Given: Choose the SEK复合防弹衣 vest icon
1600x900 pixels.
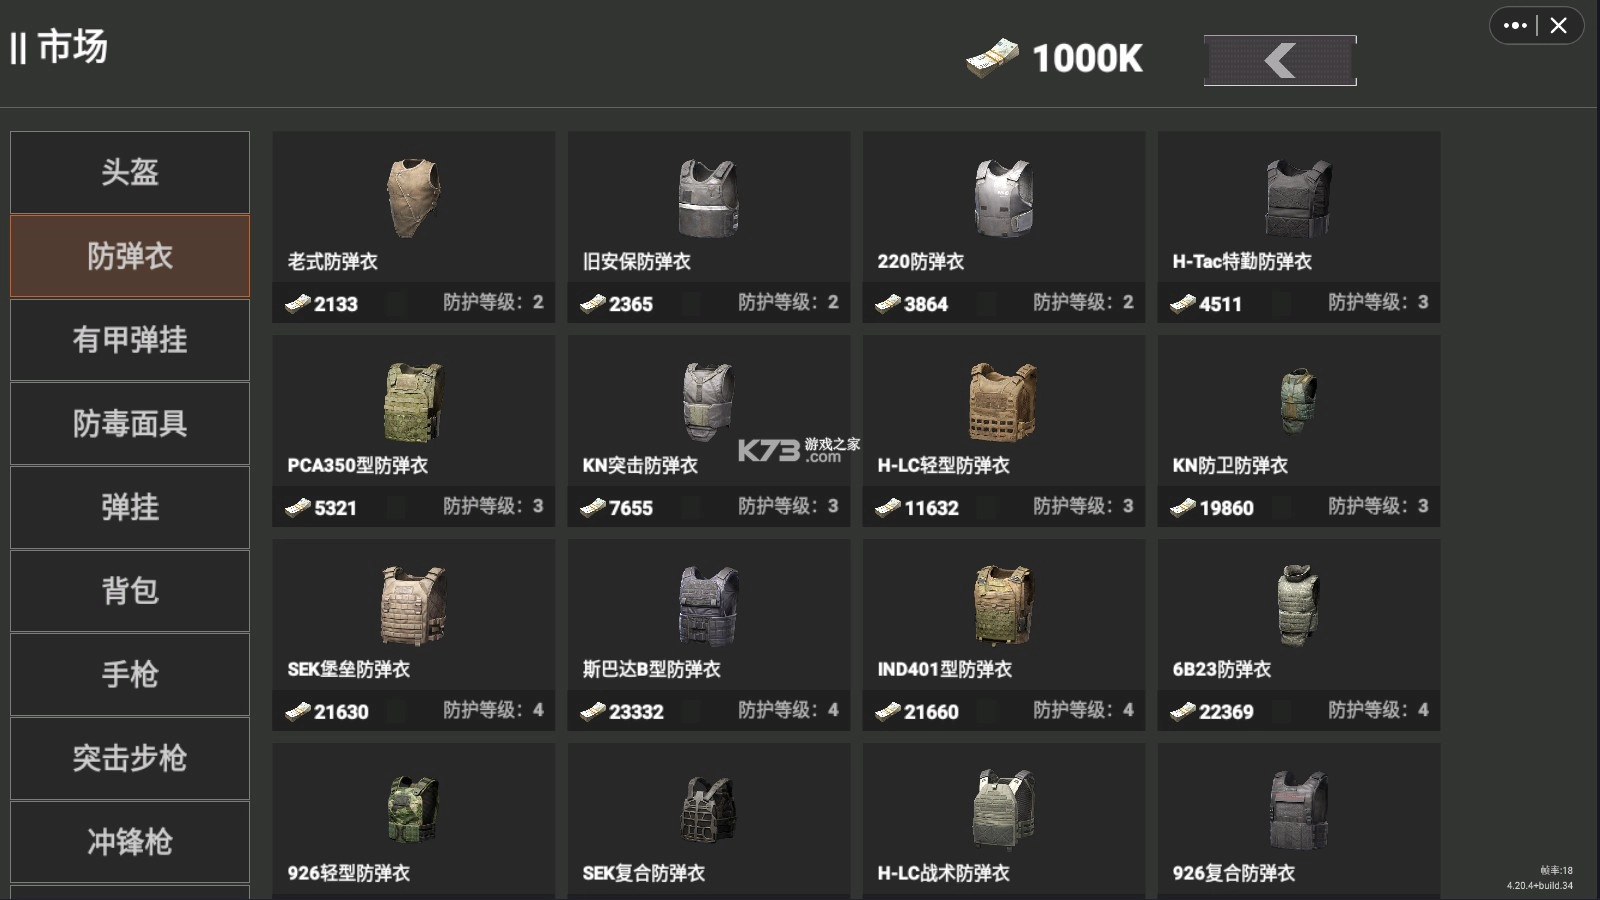Looking at the screenshot, I should click(708, 809).
